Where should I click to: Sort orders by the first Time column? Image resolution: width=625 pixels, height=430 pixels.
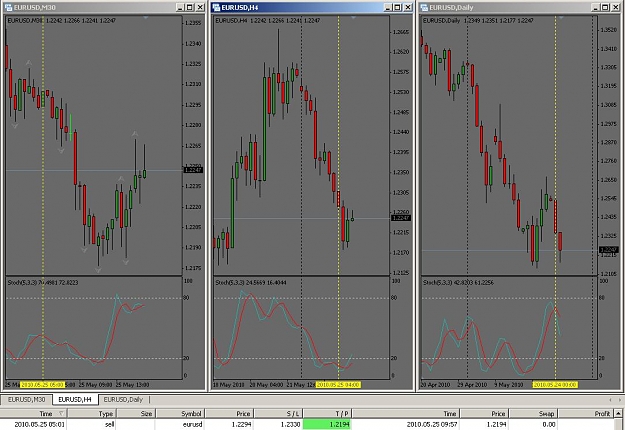pos(33,413)
